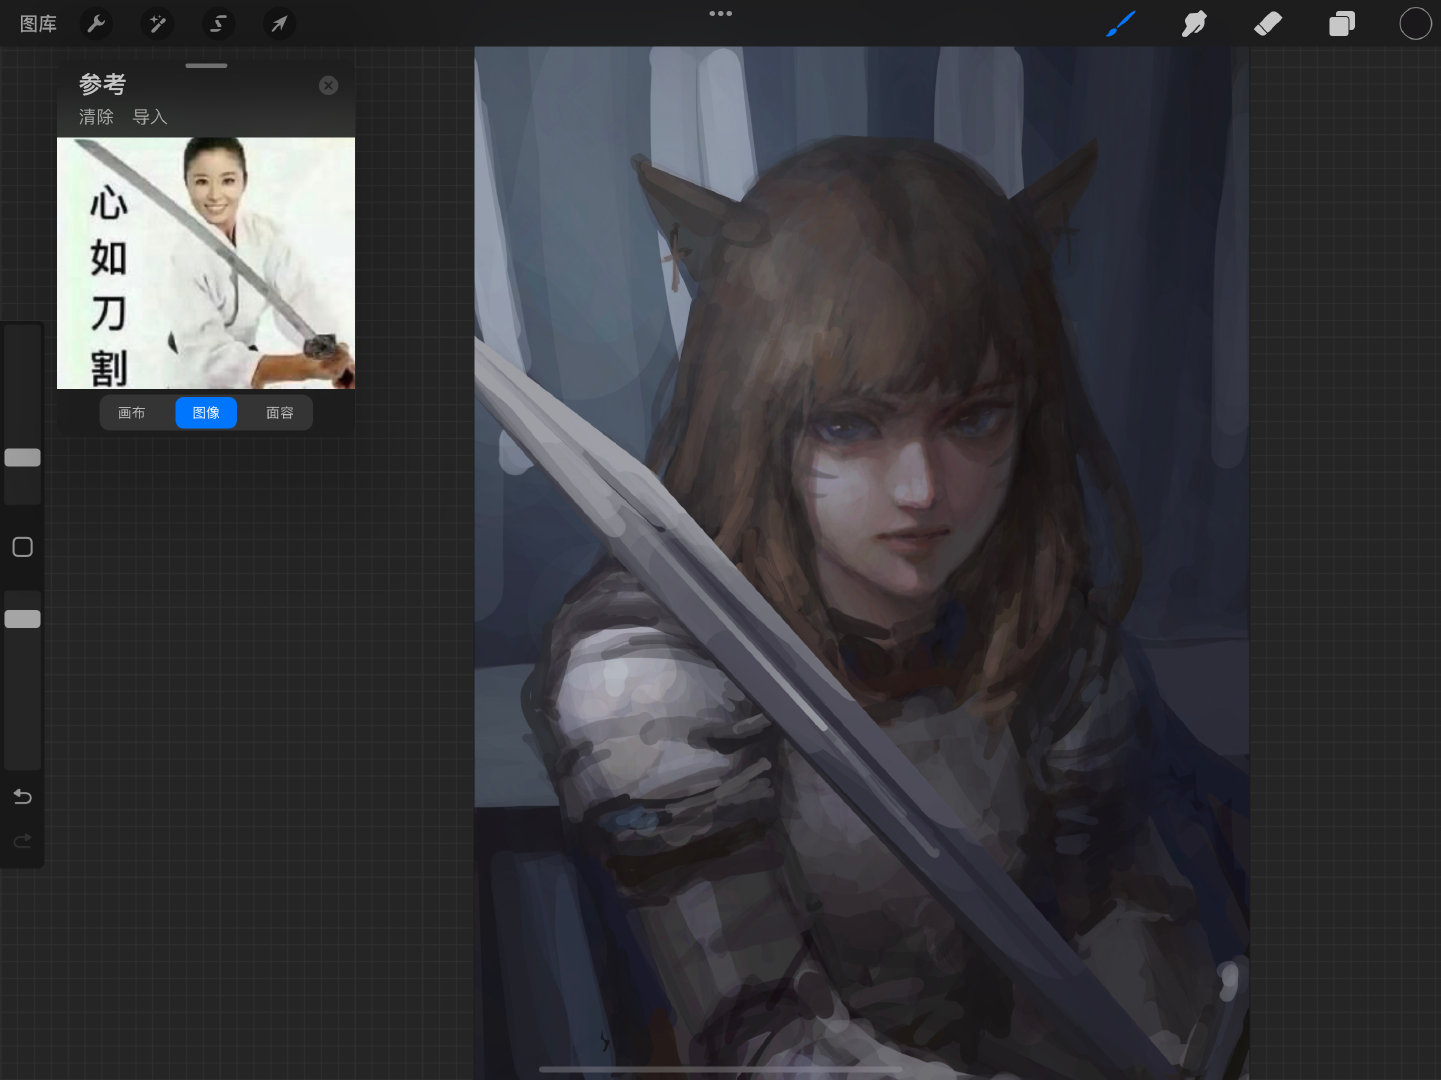Viewport: 1441px width, 1080px height.
Task: Open the color picker circle
Action: 1415,23
